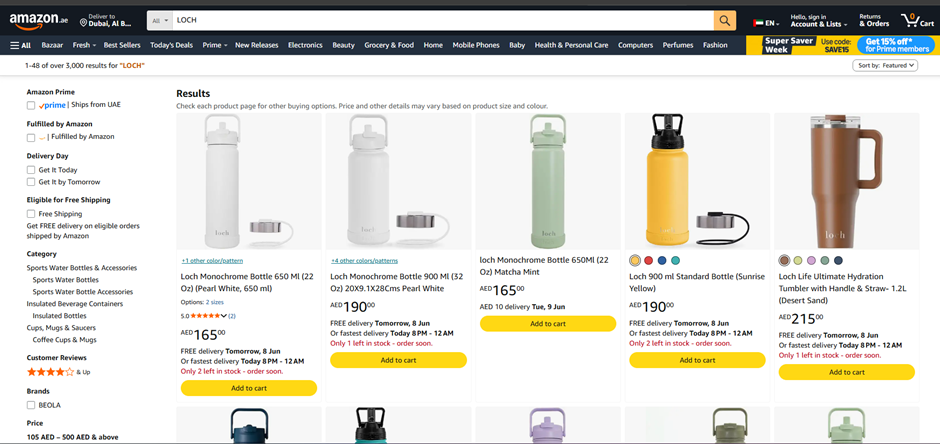
Task: Add Matcha Mint bottle to cart
Action: (x=548, y=324)
